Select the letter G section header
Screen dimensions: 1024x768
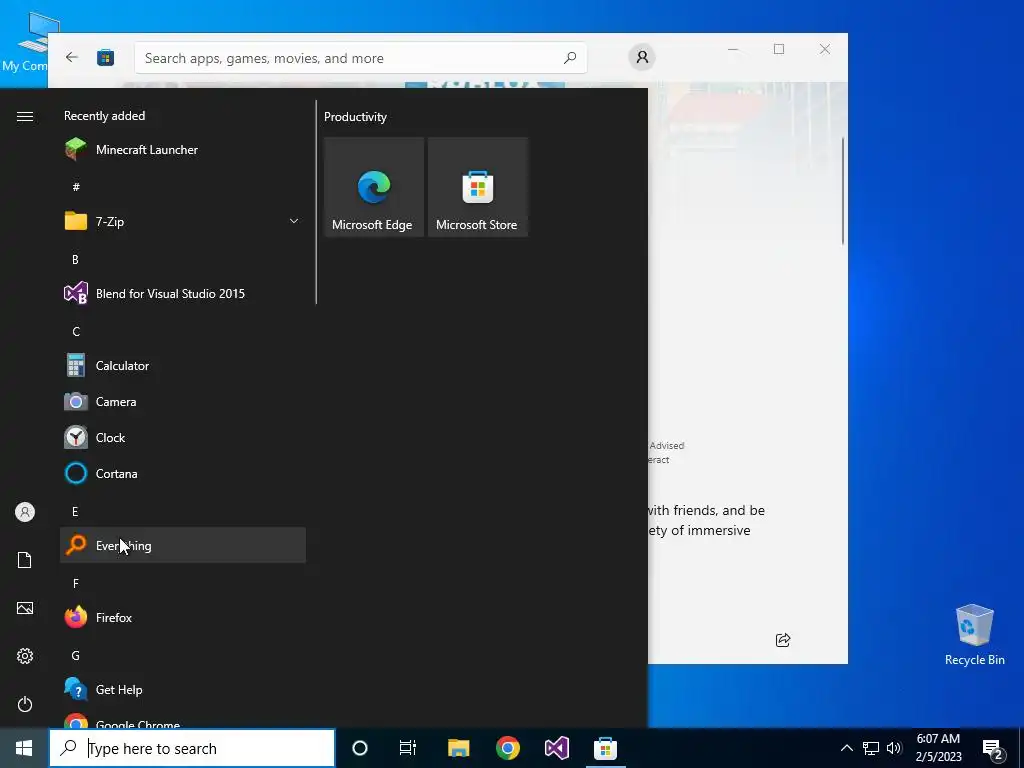coord(76,656)
